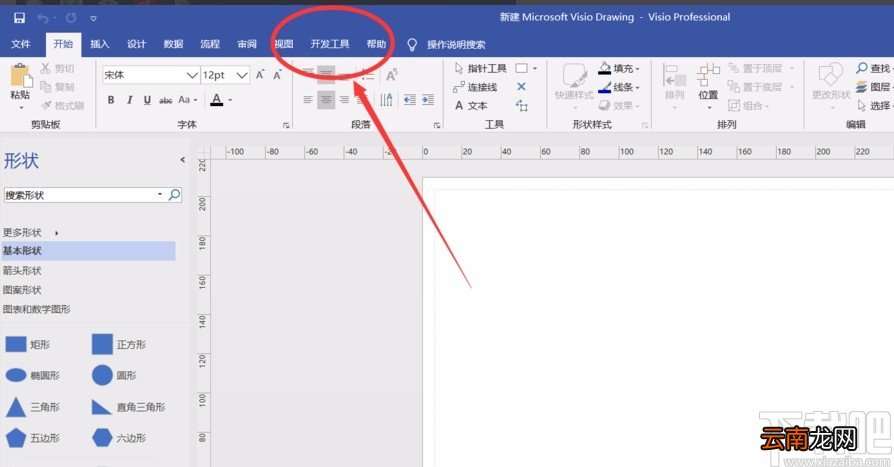Image resolution: width=894 pixels, height=467 pixels.
Task: Open the font color dropdown arrow
Action: click(x=230, y=100)
